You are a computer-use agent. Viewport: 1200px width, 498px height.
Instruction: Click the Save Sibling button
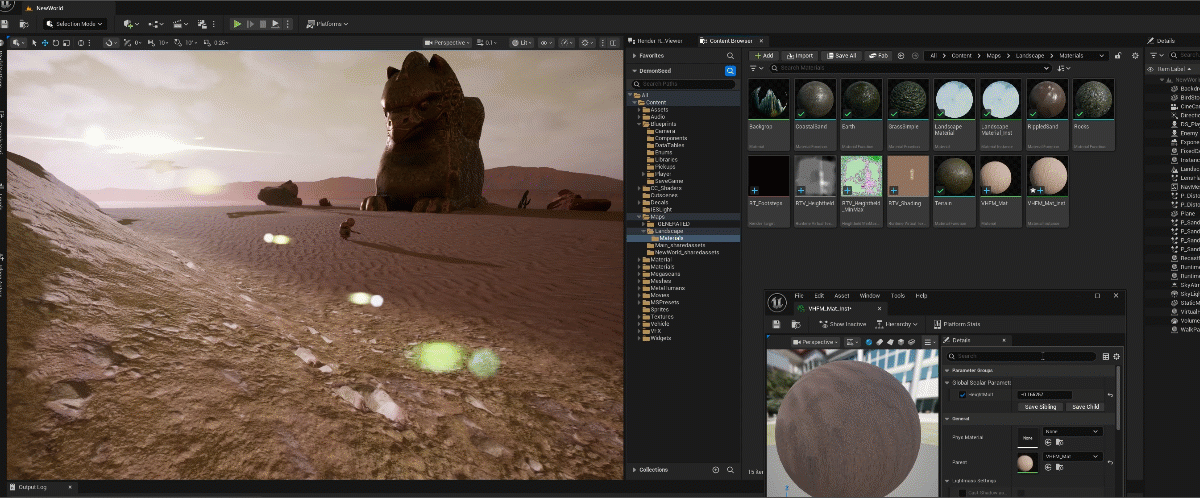point(1040,407)
